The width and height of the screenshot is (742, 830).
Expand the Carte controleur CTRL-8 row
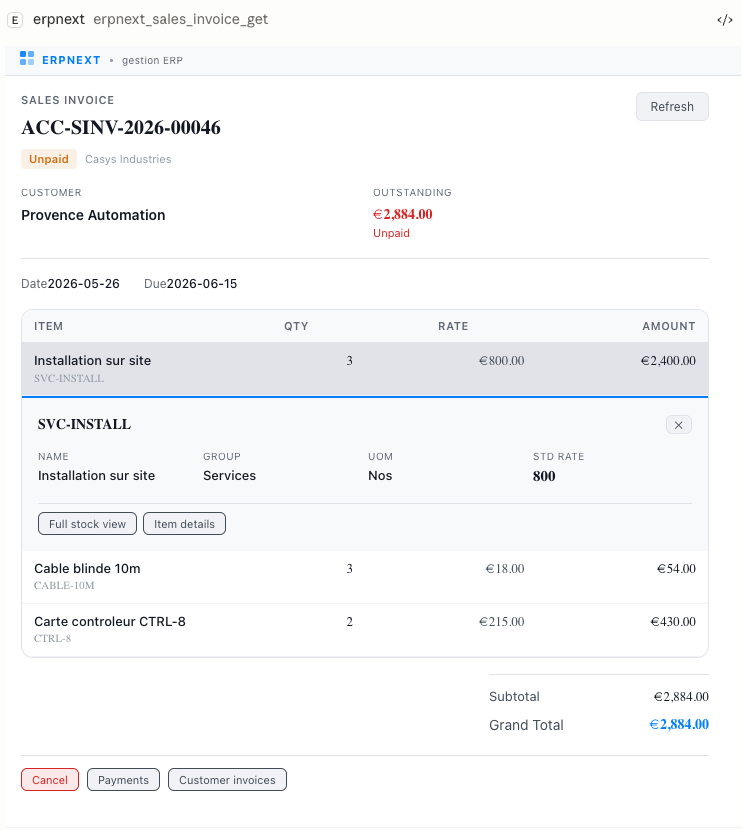(365, 630)
